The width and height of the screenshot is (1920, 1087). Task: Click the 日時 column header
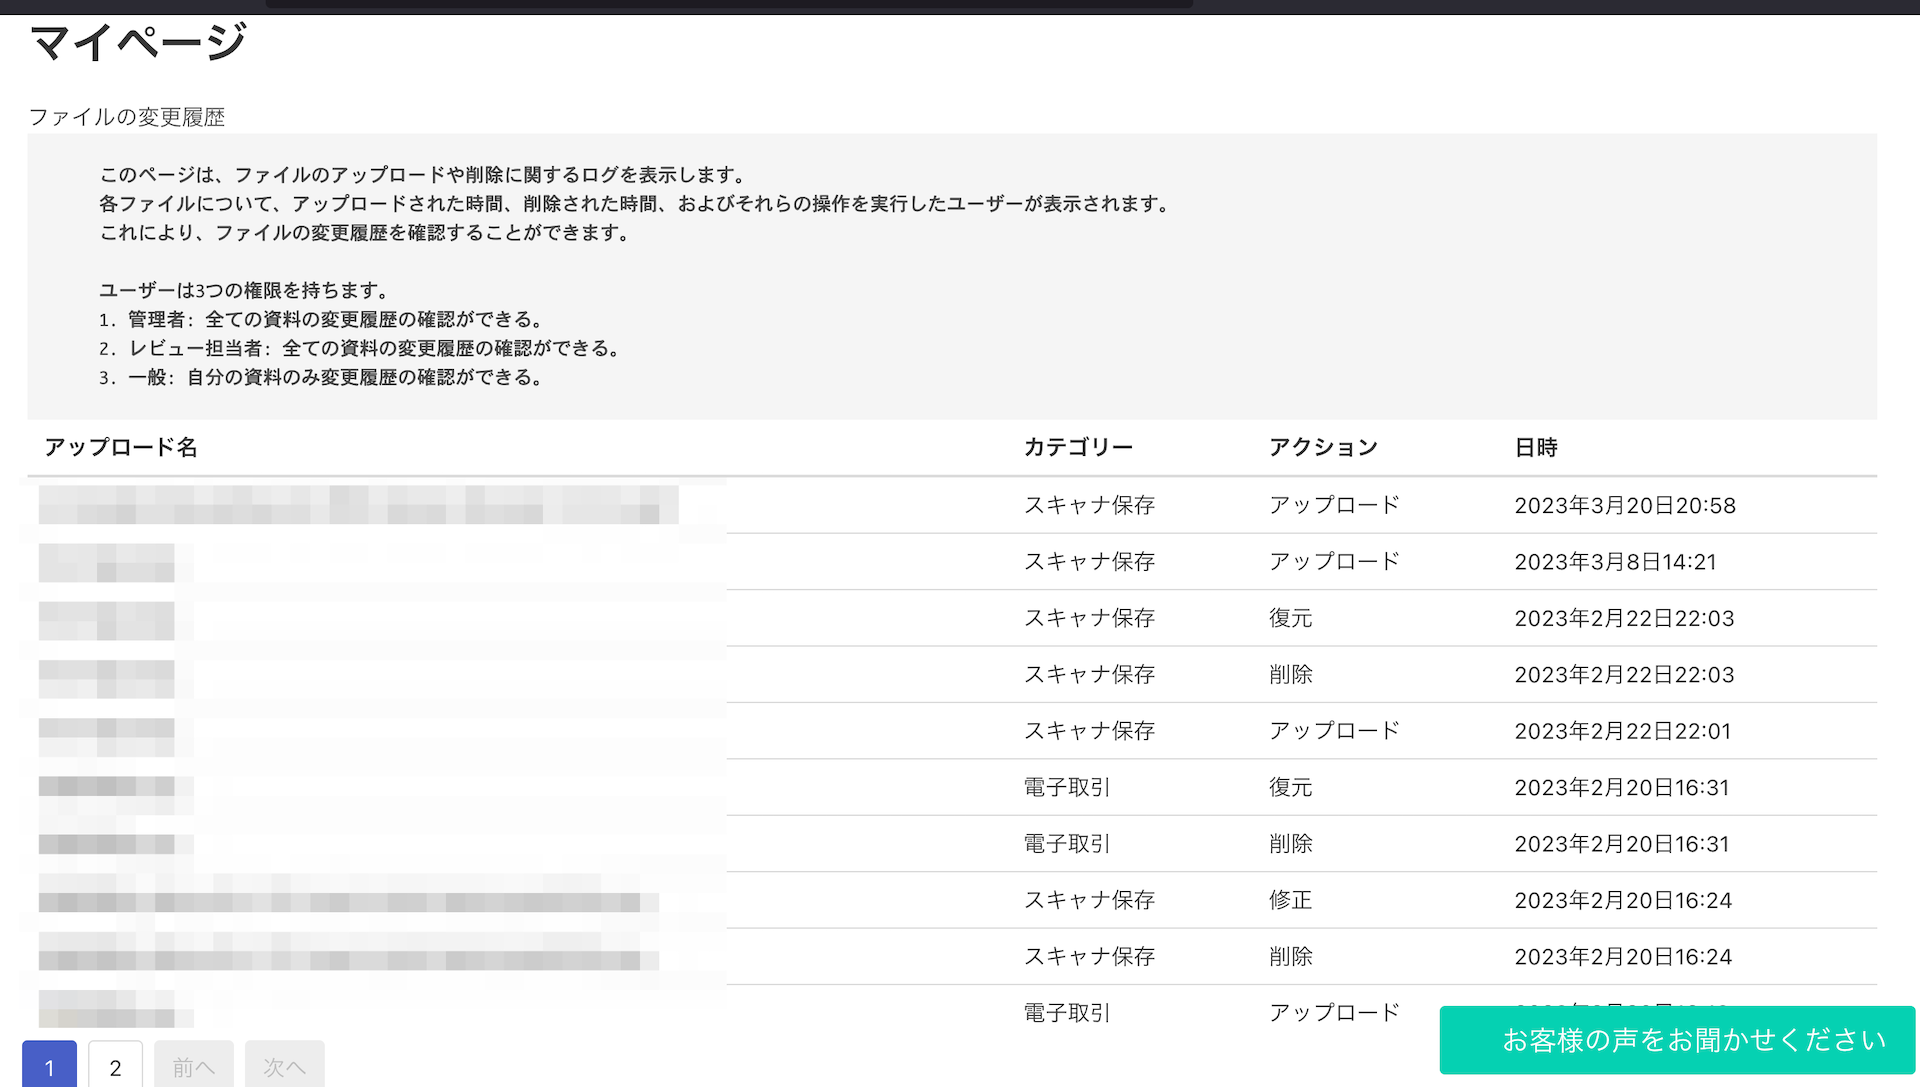click(1536, 447)
